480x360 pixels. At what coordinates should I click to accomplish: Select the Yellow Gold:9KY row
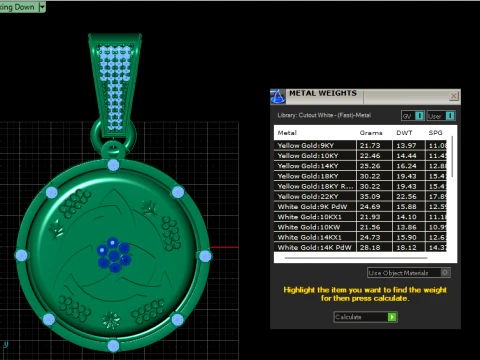(x=360, y=145)
